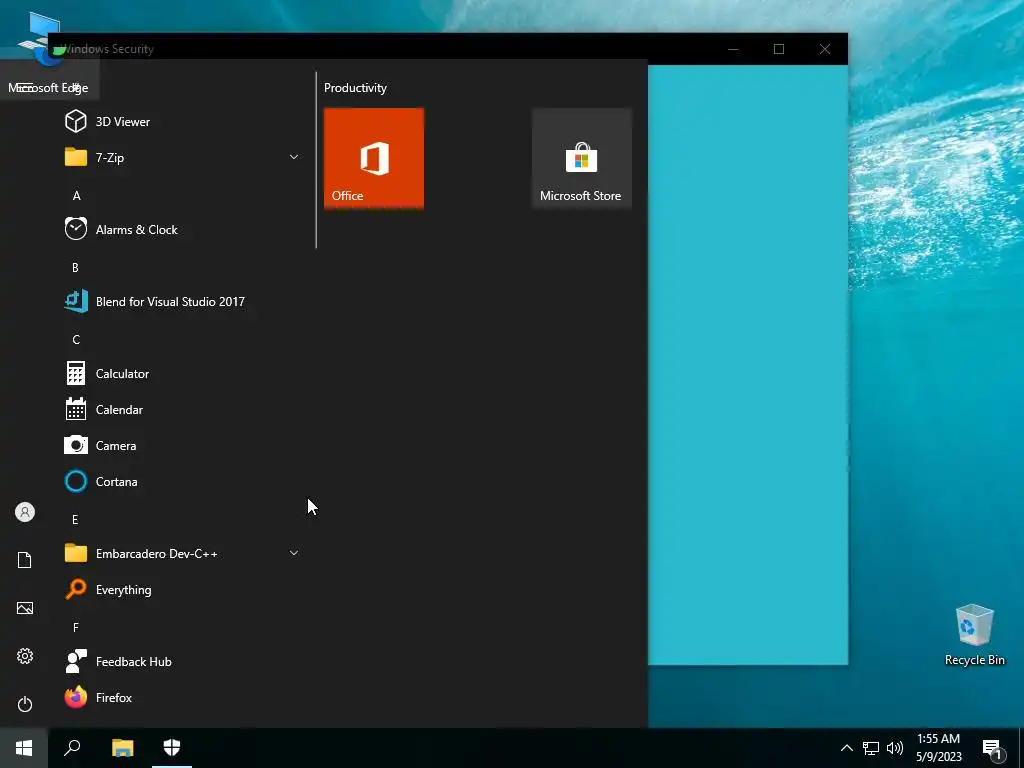Screen dimensions: 1024x768
Task: Jump to letter B section header
Action: (x=75, y=267)
